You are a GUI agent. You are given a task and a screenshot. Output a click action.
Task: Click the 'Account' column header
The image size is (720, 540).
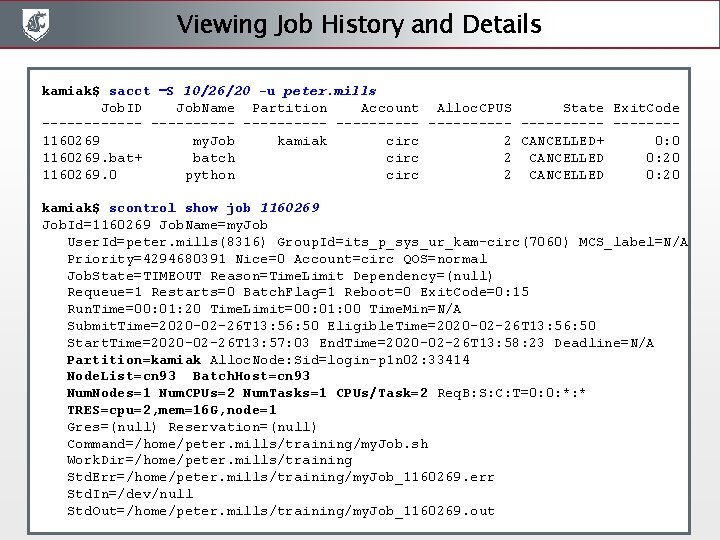pyautogui.click(x=389, y=108)
